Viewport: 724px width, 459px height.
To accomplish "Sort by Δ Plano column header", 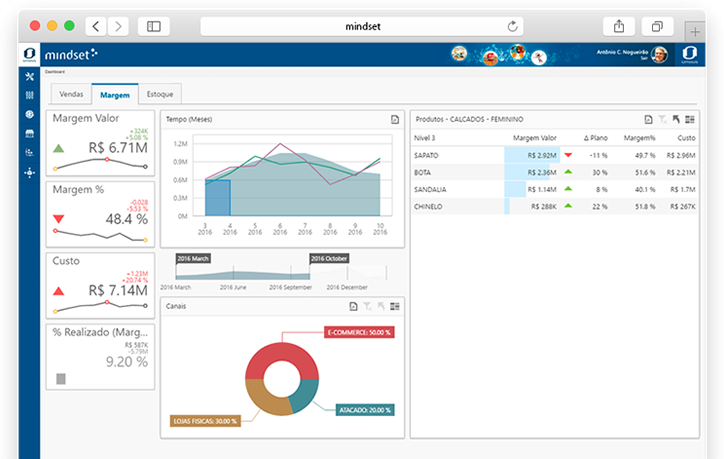I will pos(596,138).
